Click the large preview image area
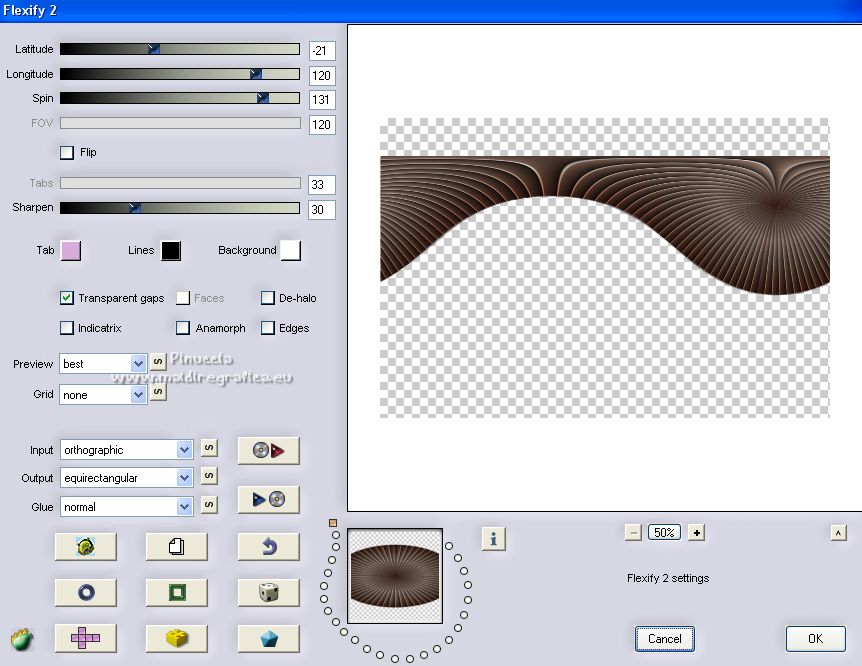 (605, 268)
